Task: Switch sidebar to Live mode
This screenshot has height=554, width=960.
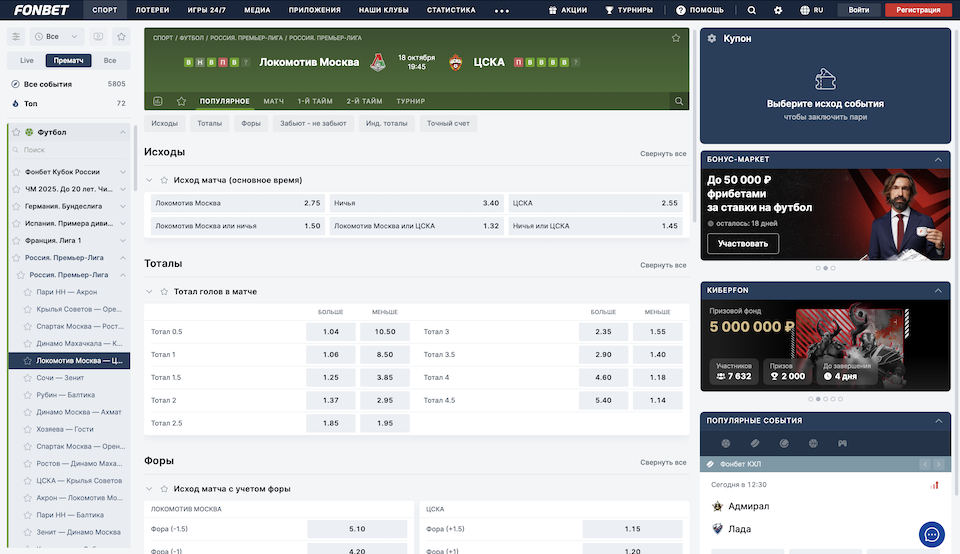Action: coord(26,61)
